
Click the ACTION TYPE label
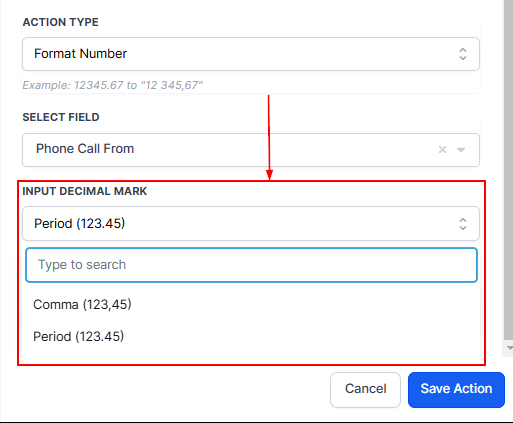(61, 22)
